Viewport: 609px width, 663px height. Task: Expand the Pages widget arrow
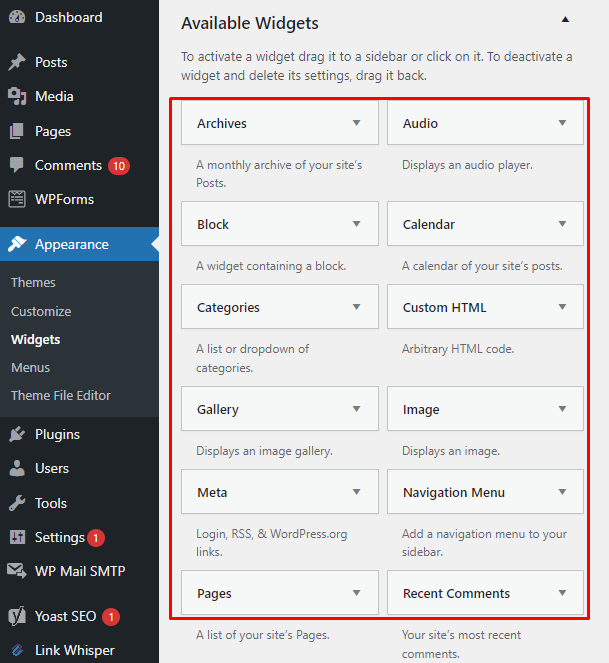tap(357, 593)
